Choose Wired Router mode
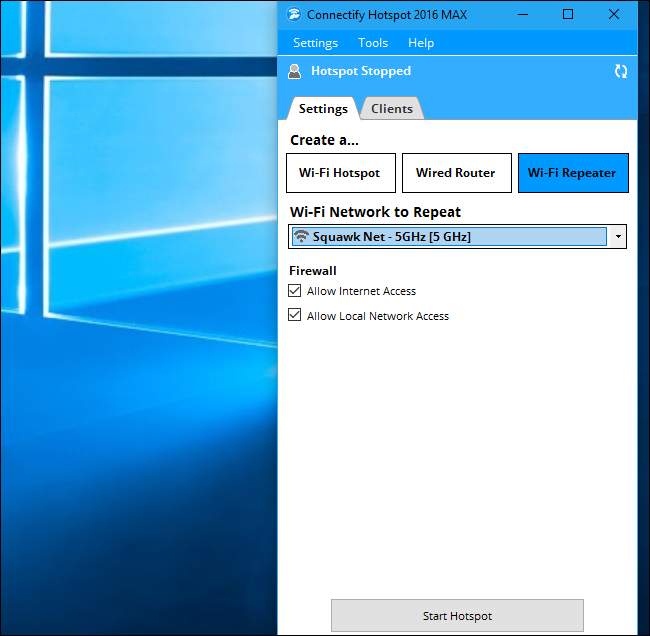The width and height of the screenshot is (650, 636). click(456, 173)
